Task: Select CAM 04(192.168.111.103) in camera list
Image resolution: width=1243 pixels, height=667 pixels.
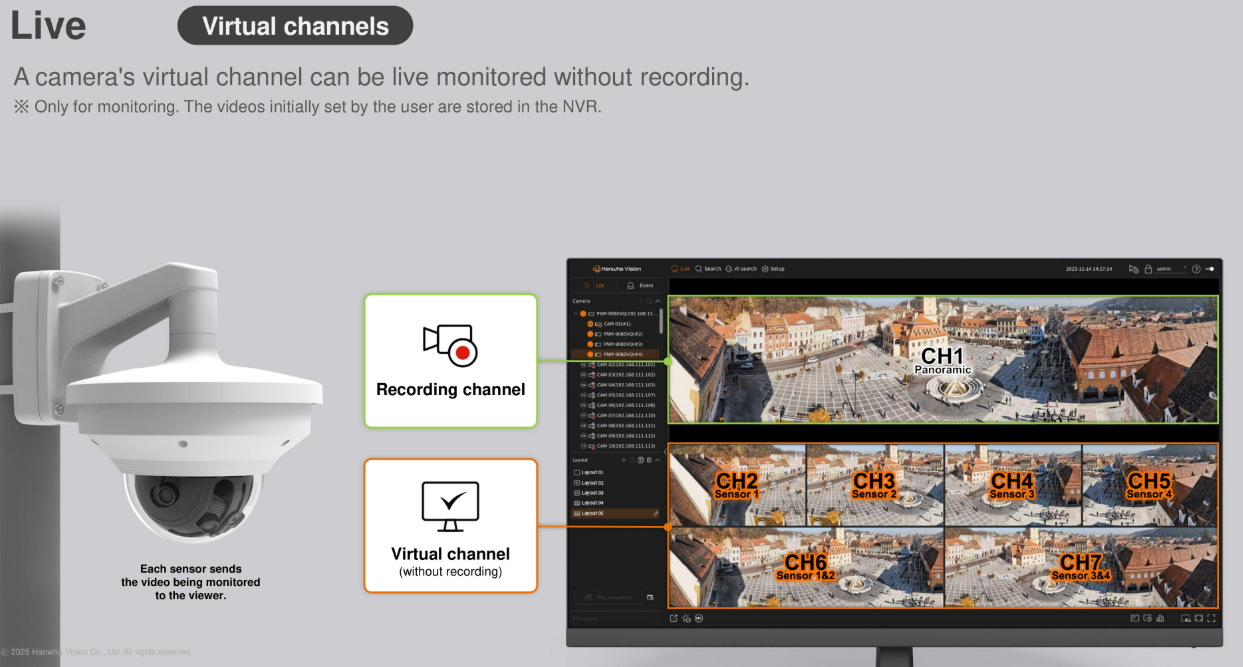Action: pyautogui.click(x=618, y=385)
